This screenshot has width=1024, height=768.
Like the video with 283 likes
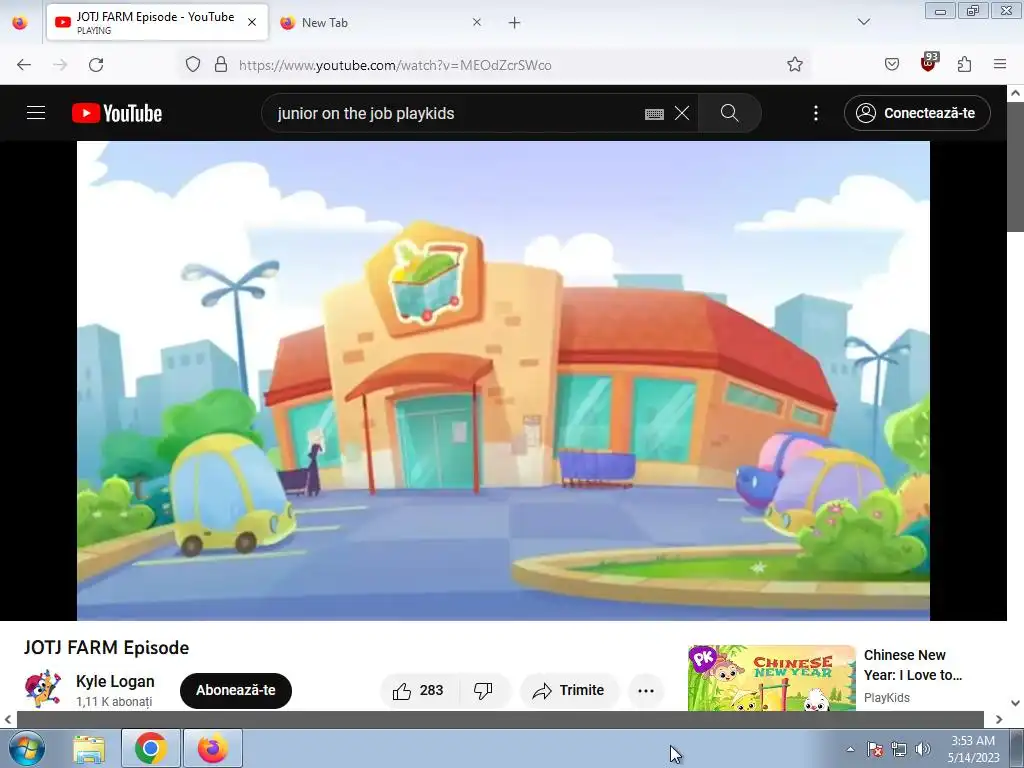pyautogui.click(x=419, y=690)
